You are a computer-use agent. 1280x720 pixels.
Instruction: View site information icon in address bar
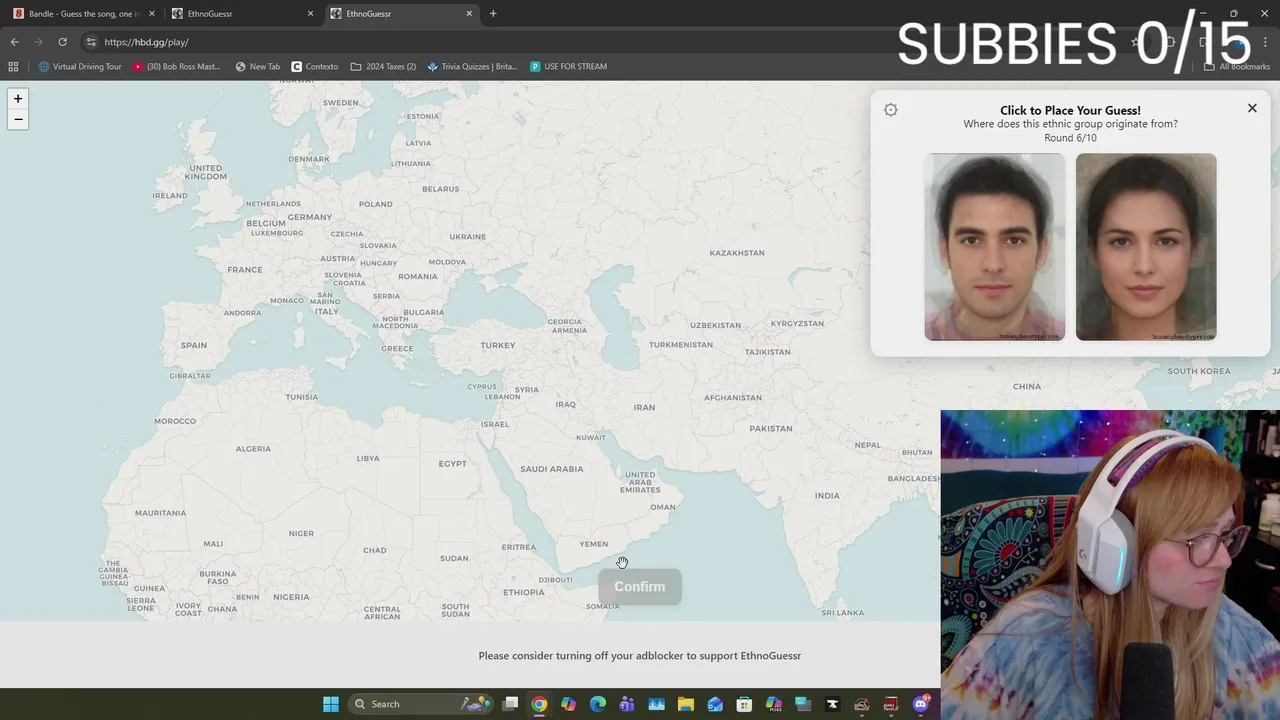coord(91,42)
